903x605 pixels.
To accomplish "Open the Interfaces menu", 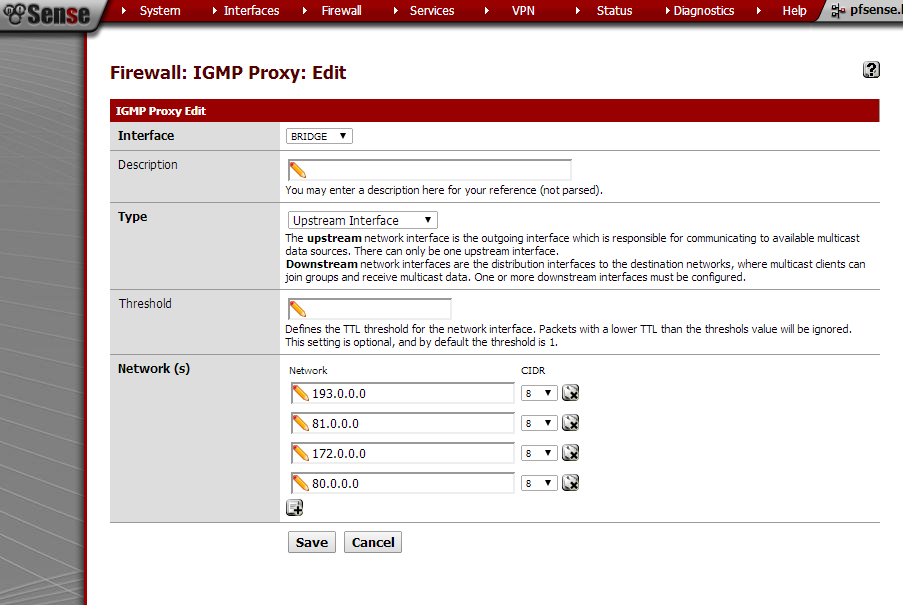I will click(x=251, y=10).
